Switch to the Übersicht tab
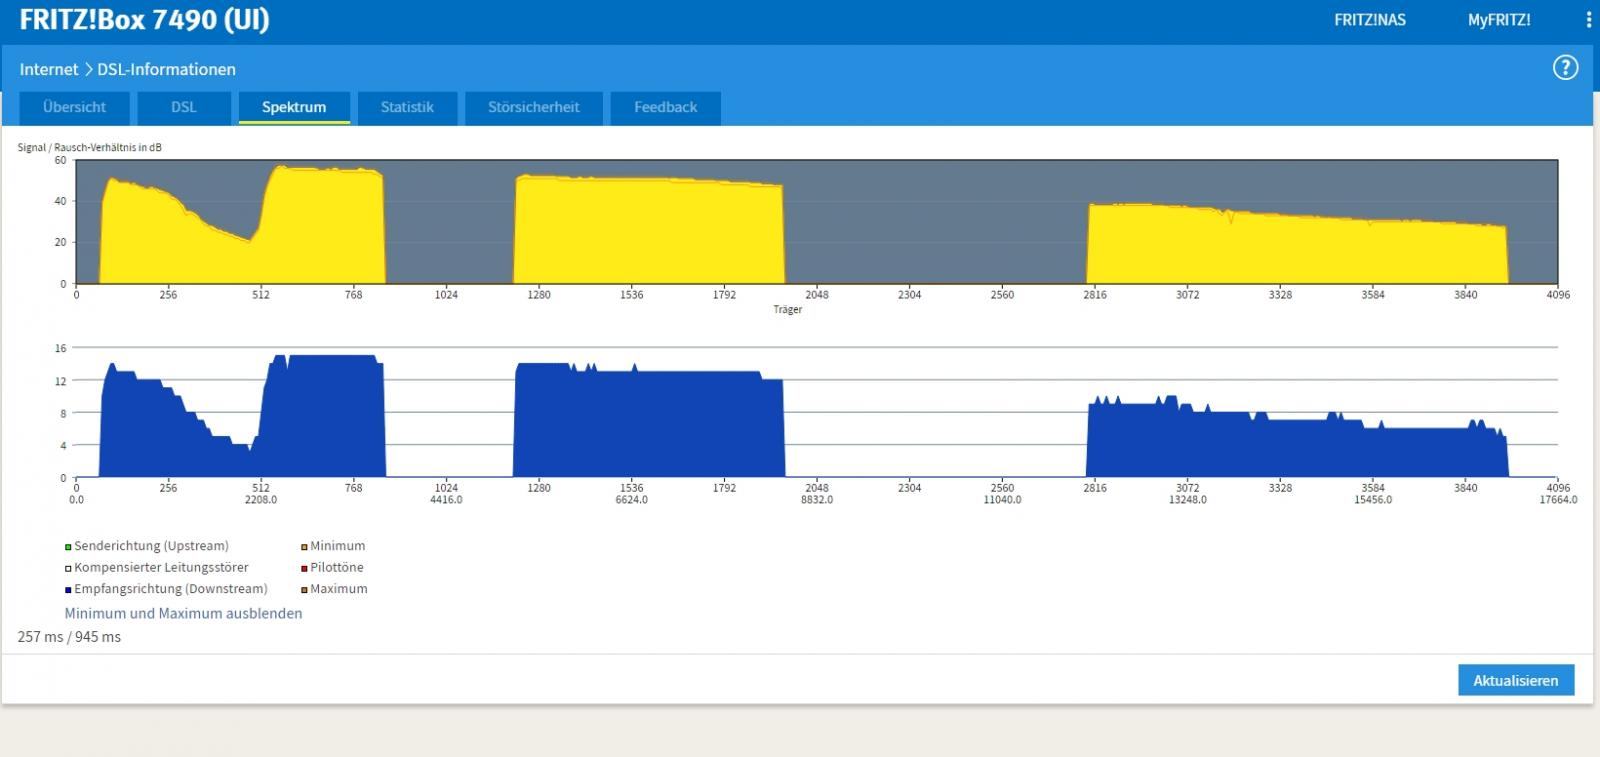 click(x=74, y=107)
